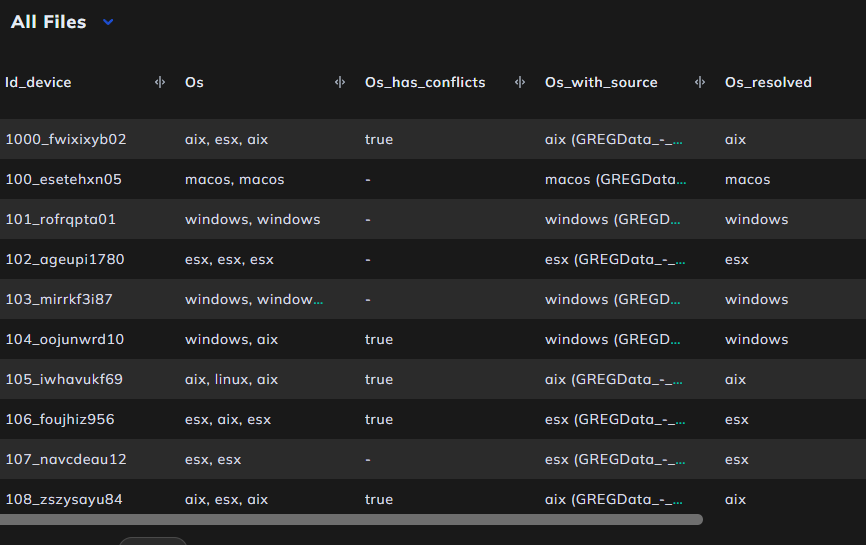Click resize handle after Os_has_conflicts header
The height and width of the screenshot is (545, 866).
(520, 82)
